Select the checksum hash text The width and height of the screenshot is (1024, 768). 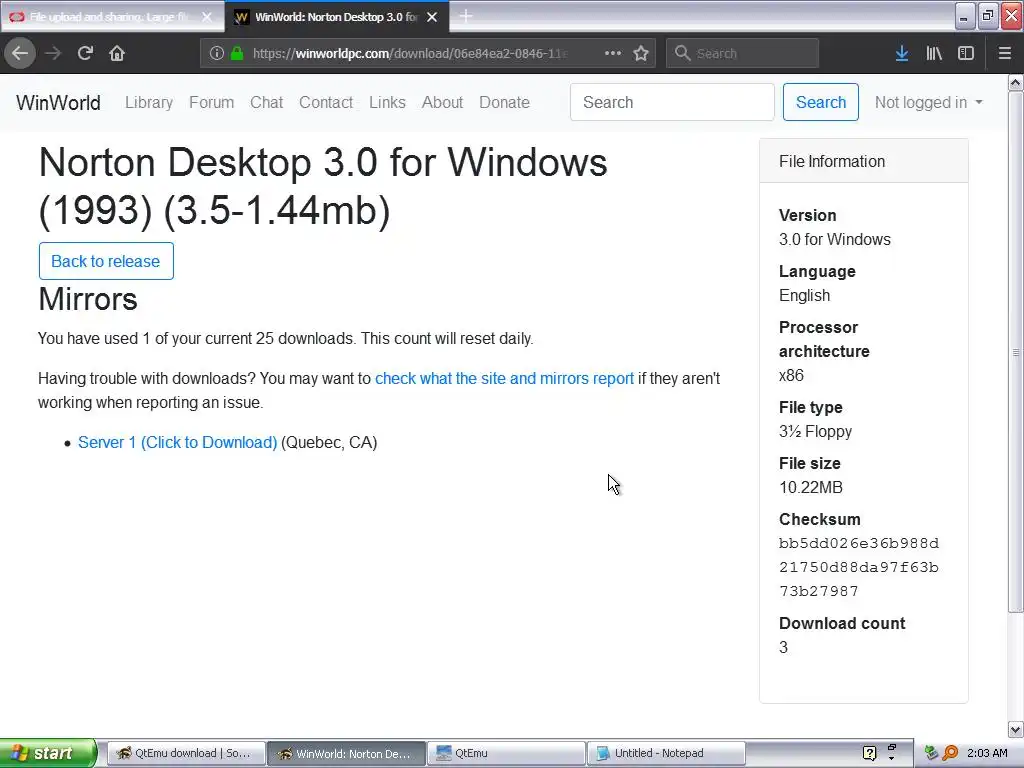(859, 568)
